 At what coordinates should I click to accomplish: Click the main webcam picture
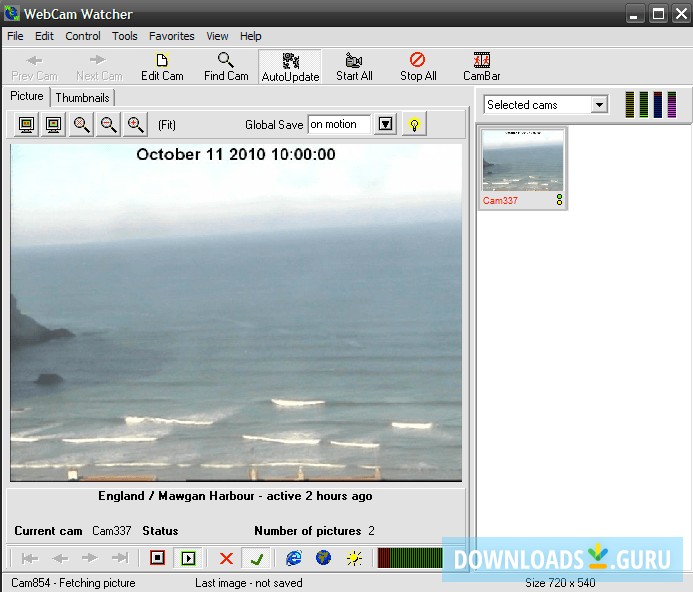pyautogui.click(x=236, y=312)
